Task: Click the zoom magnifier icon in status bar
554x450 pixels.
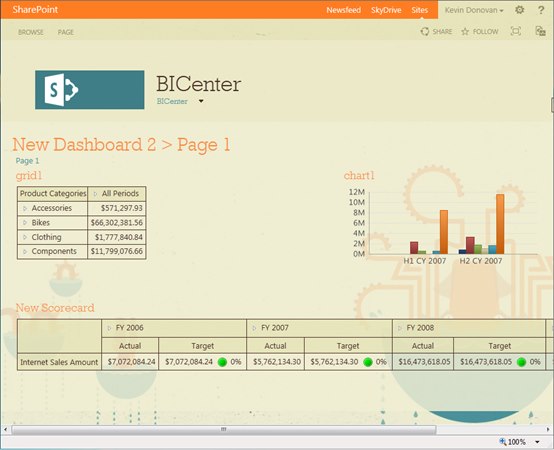Action: click(502, 442)
